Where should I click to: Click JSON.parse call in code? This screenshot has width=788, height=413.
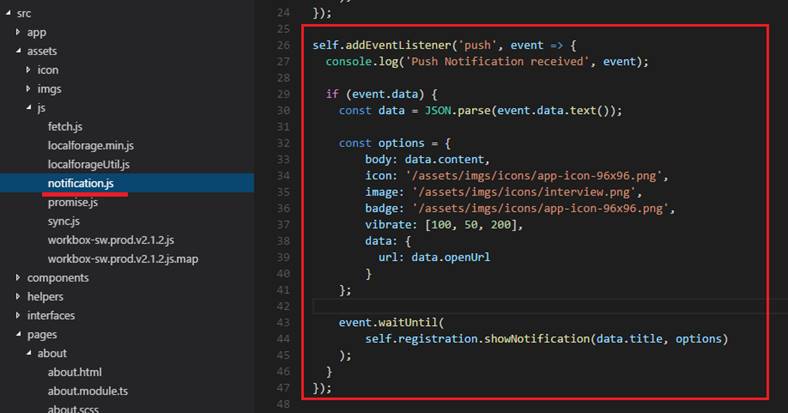(x=457, y=111)
